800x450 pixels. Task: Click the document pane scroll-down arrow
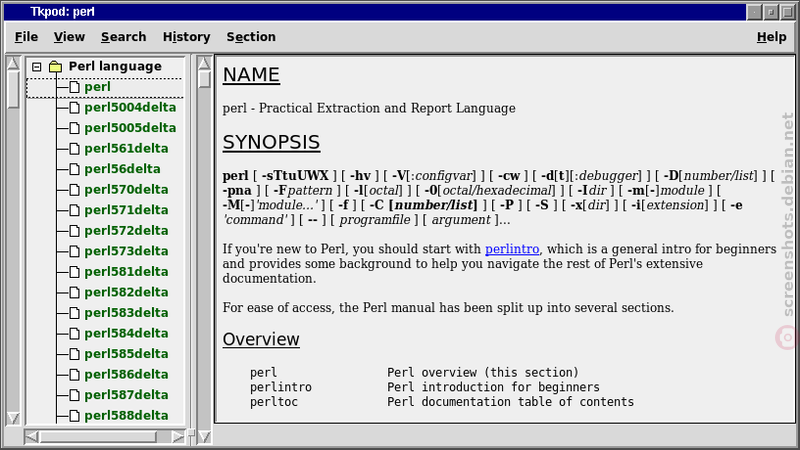(204, 437)
